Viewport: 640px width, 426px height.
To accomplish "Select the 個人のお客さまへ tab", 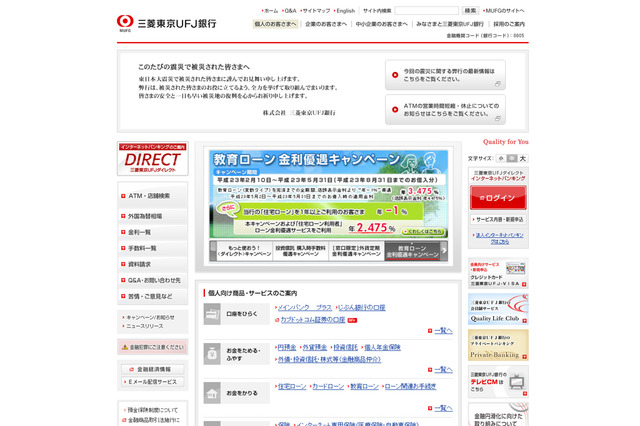I will (x=276, y=24).
